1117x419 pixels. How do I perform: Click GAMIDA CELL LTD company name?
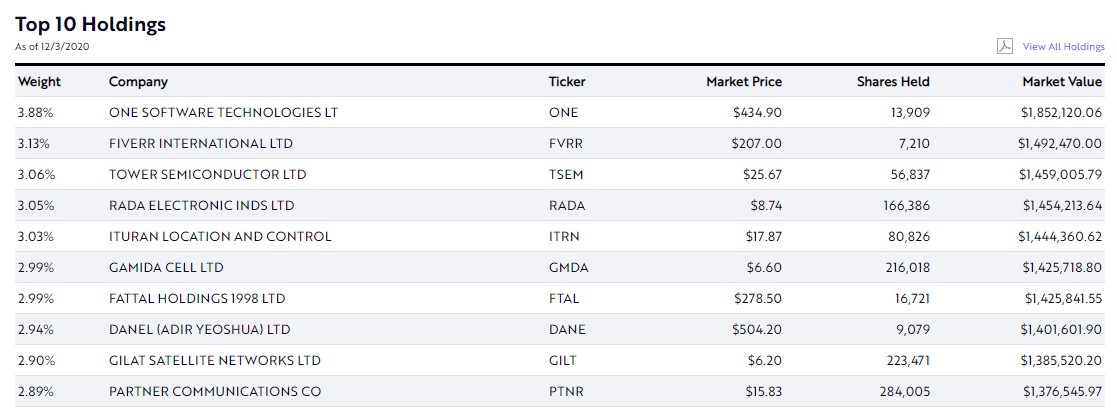coord(166,268)
